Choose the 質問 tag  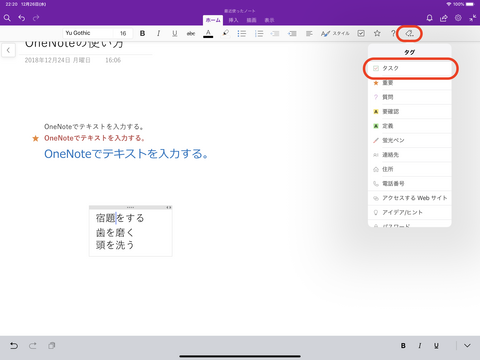(410, 97)
